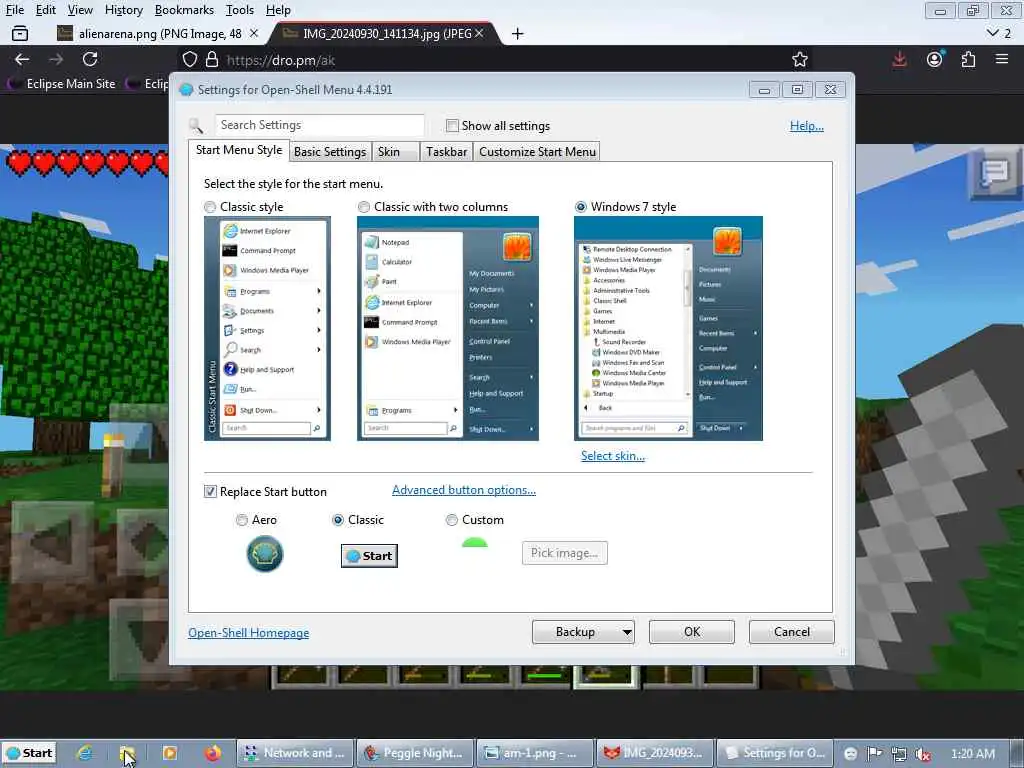Click the two-column classic preview thumbnail
The image size is (1024, 768).
point(448,328)
